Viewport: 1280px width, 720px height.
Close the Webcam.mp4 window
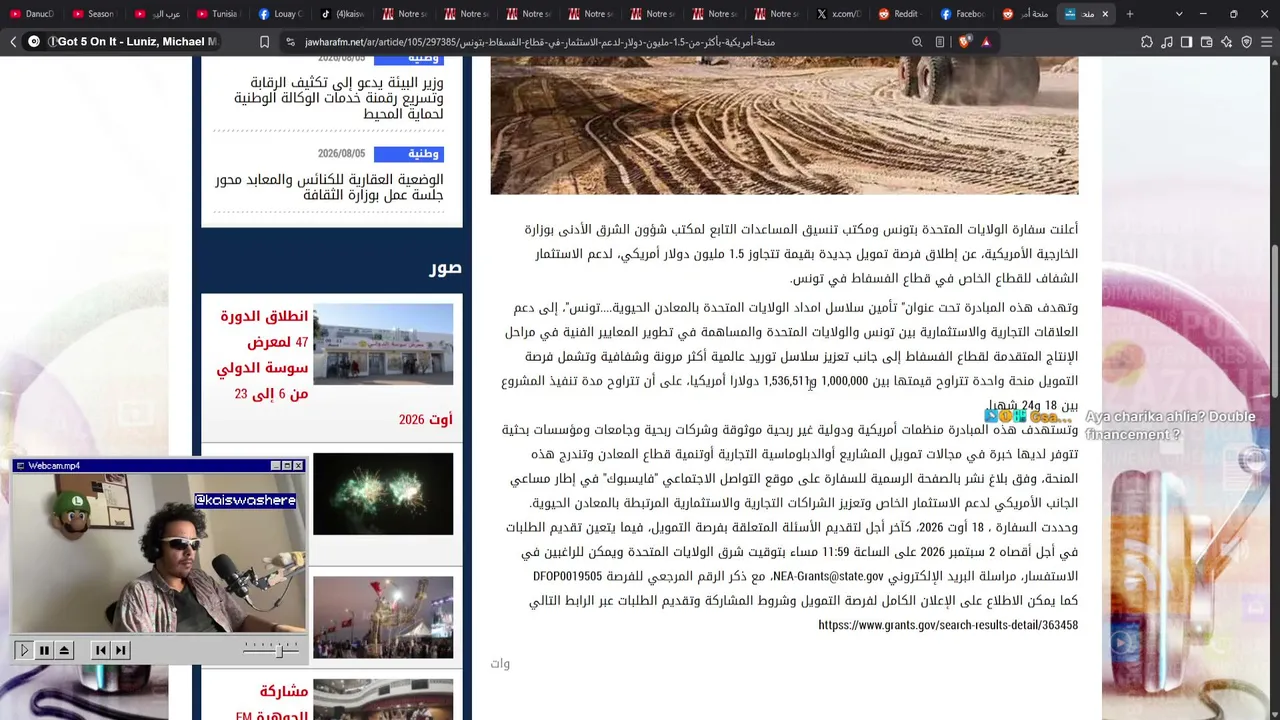click(298, 466)
